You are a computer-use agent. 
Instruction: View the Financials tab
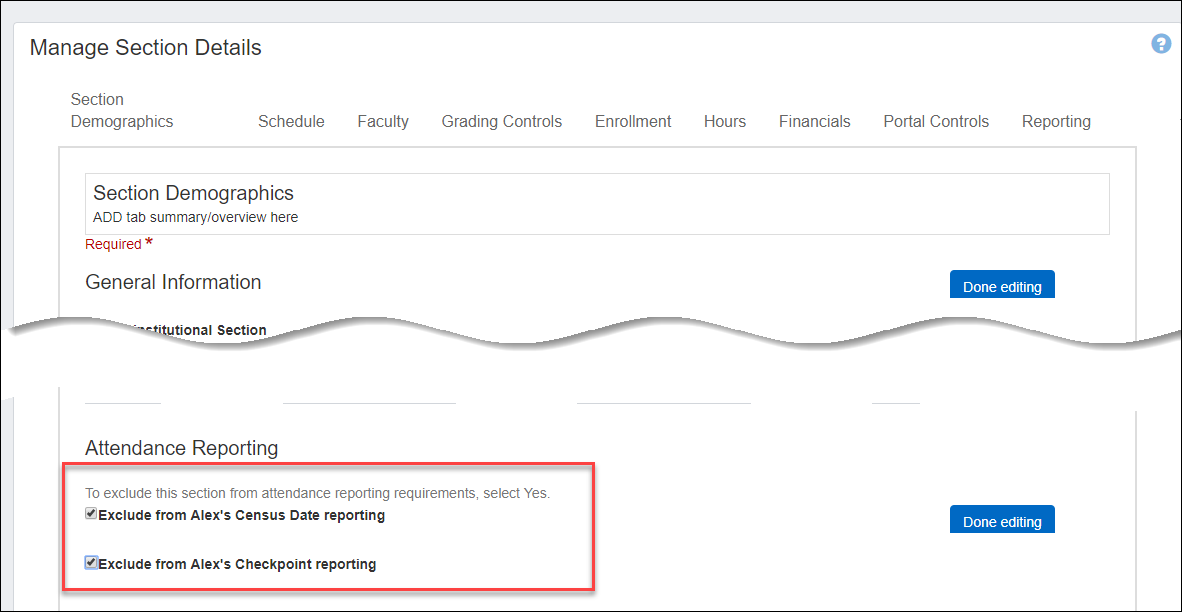(x=814, y=122)
